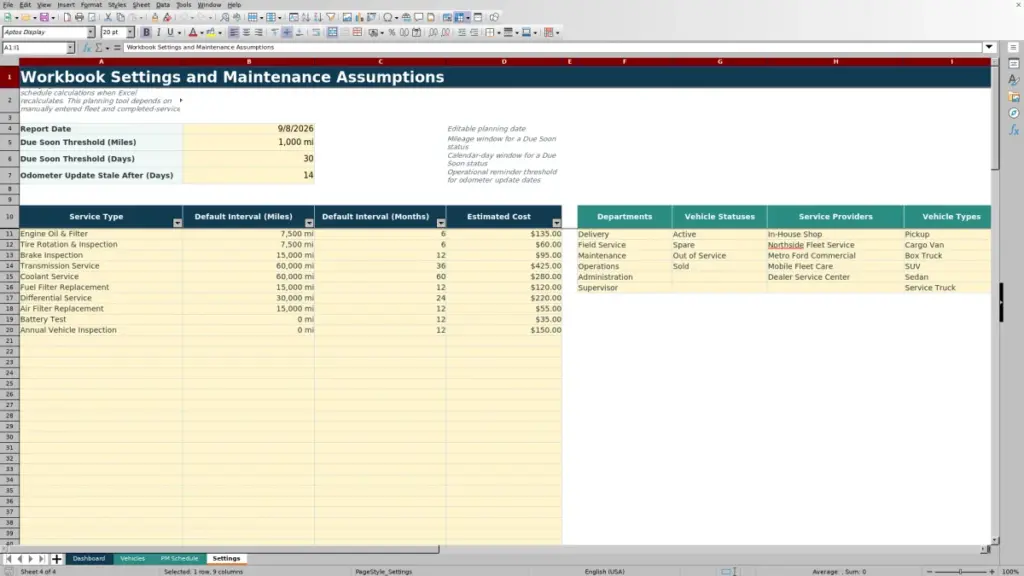Viewport: 1024px width, 576px height.
Task: Click the Departments column header cell
Action: [x=624, y=217]
